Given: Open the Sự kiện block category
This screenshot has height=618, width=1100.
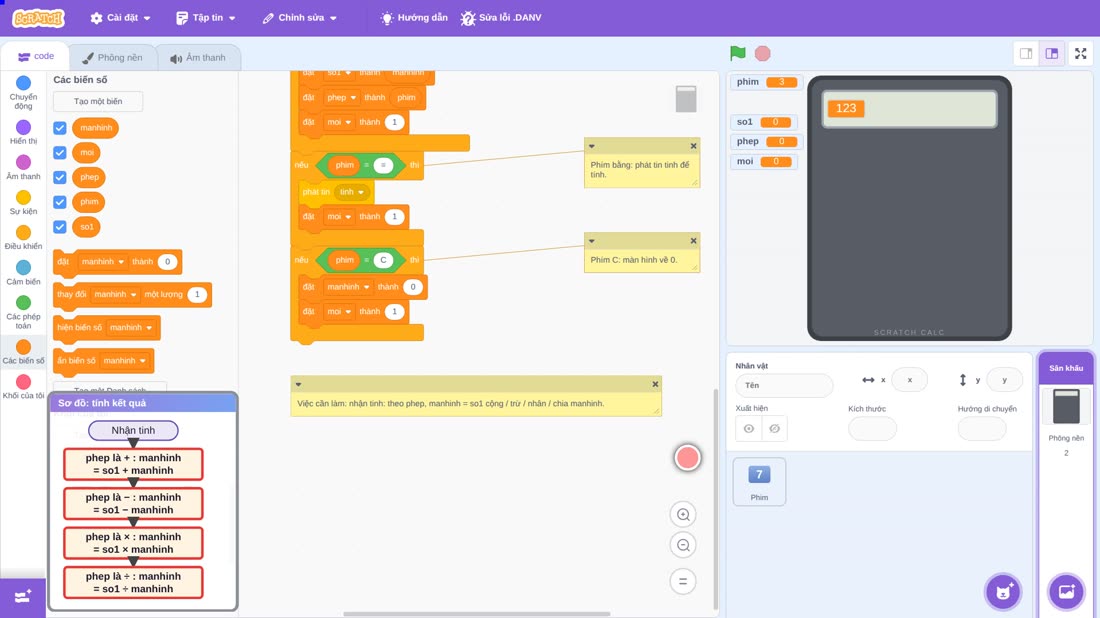Looking at the screenshot, I should click(x=23, y=202).
